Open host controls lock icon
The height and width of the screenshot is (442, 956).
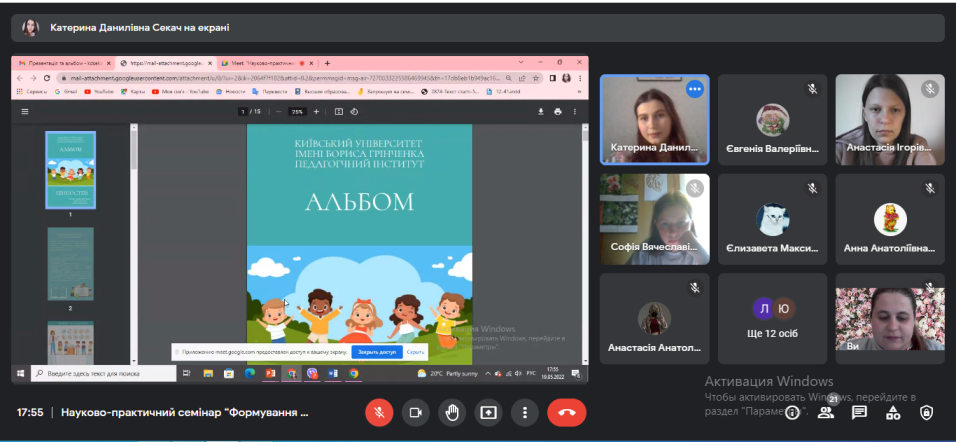click(x=927, y=412)
